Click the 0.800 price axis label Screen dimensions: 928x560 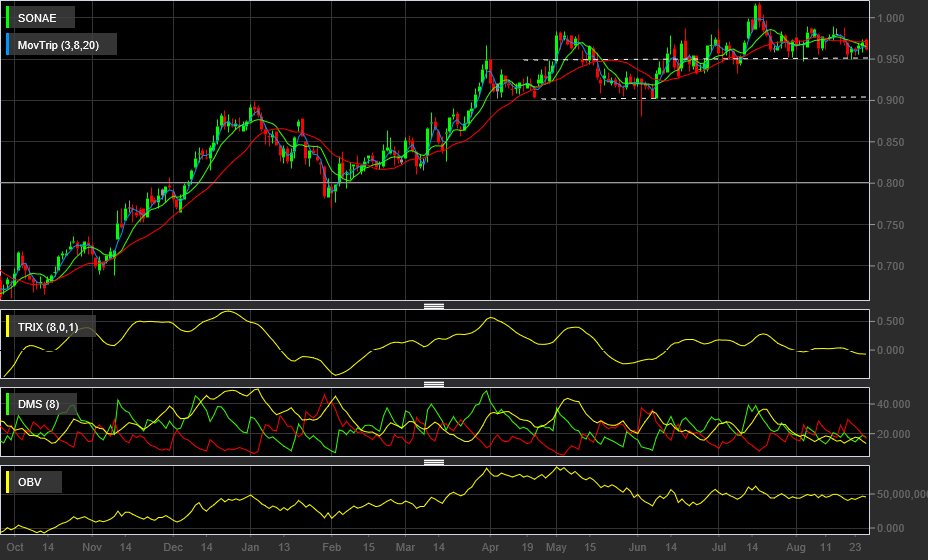click(x=891, y=183)
